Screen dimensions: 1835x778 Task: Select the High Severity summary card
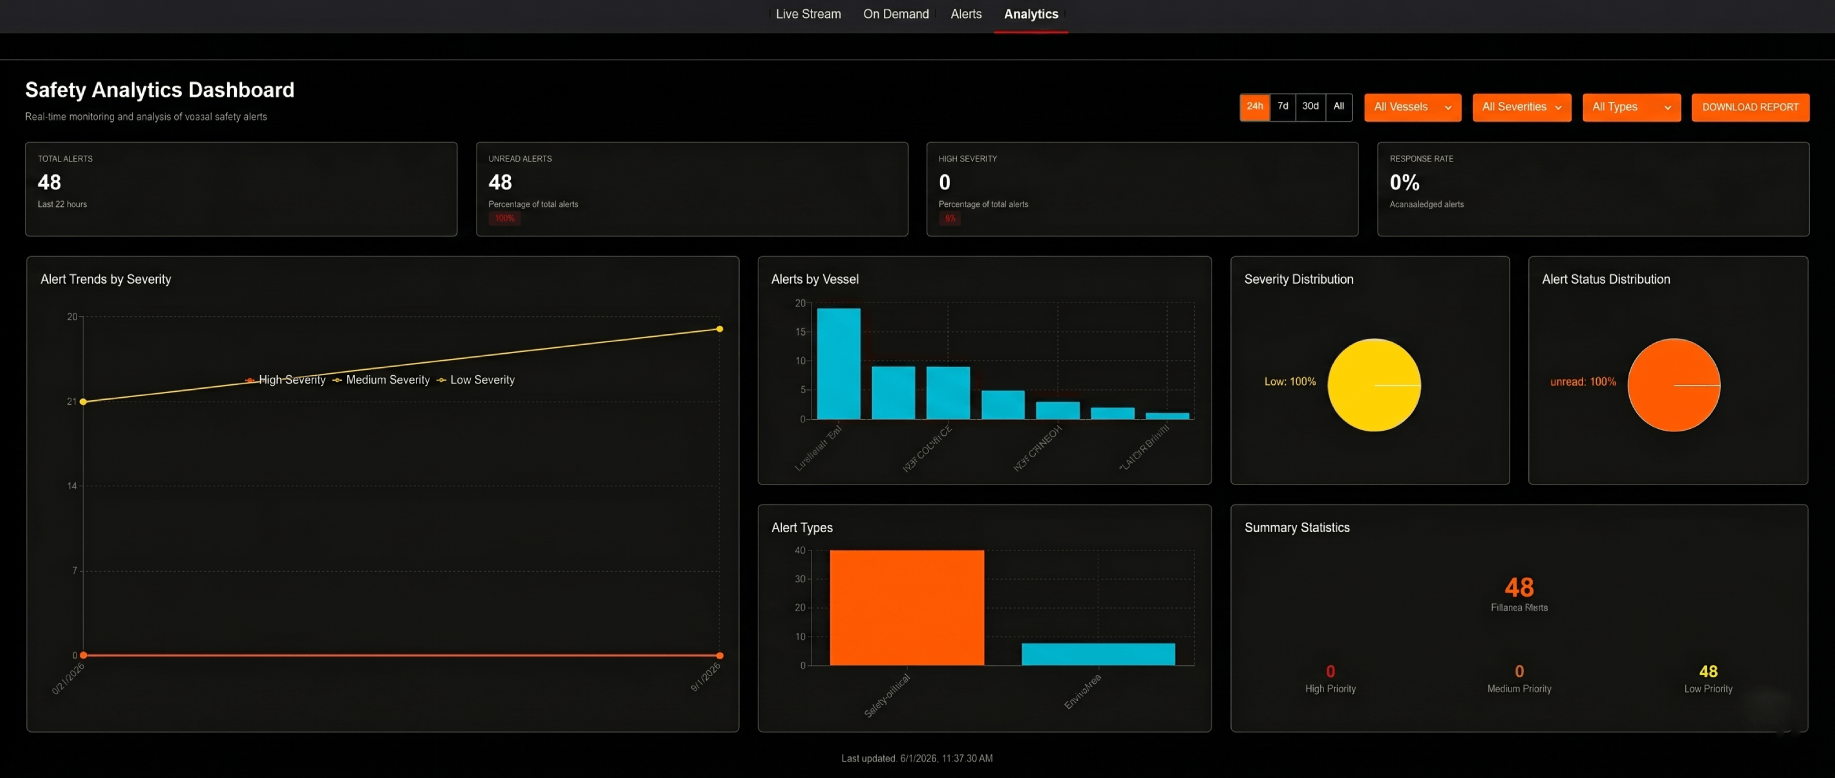point(1142,189)
